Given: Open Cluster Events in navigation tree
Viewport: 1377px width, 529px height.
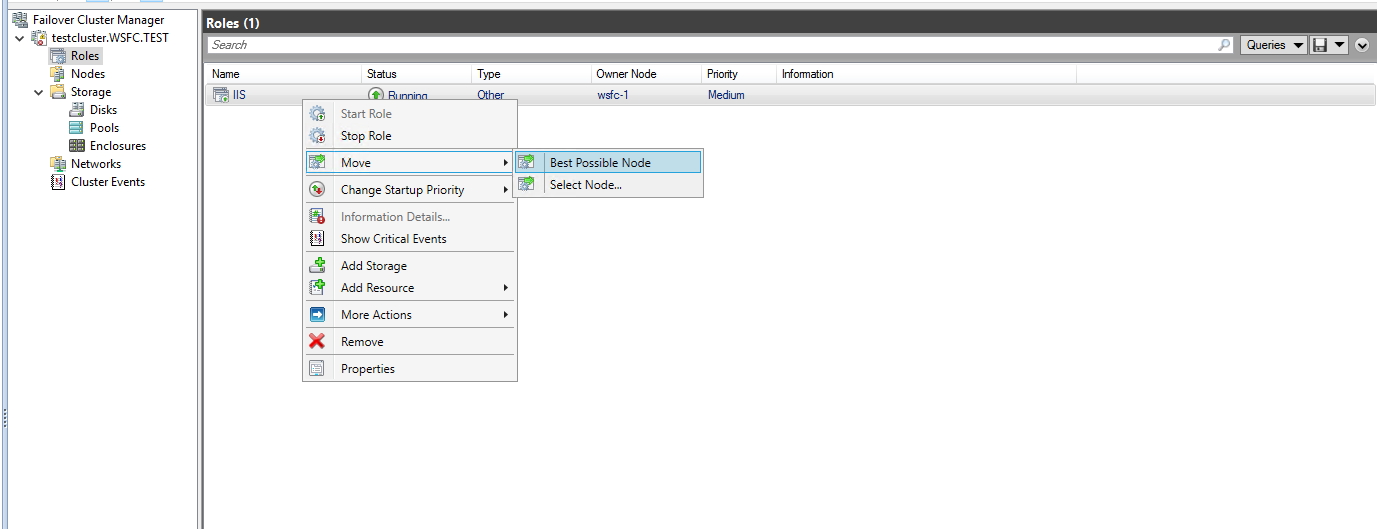Looking at the screenshot, I should [x=107, y=182].
